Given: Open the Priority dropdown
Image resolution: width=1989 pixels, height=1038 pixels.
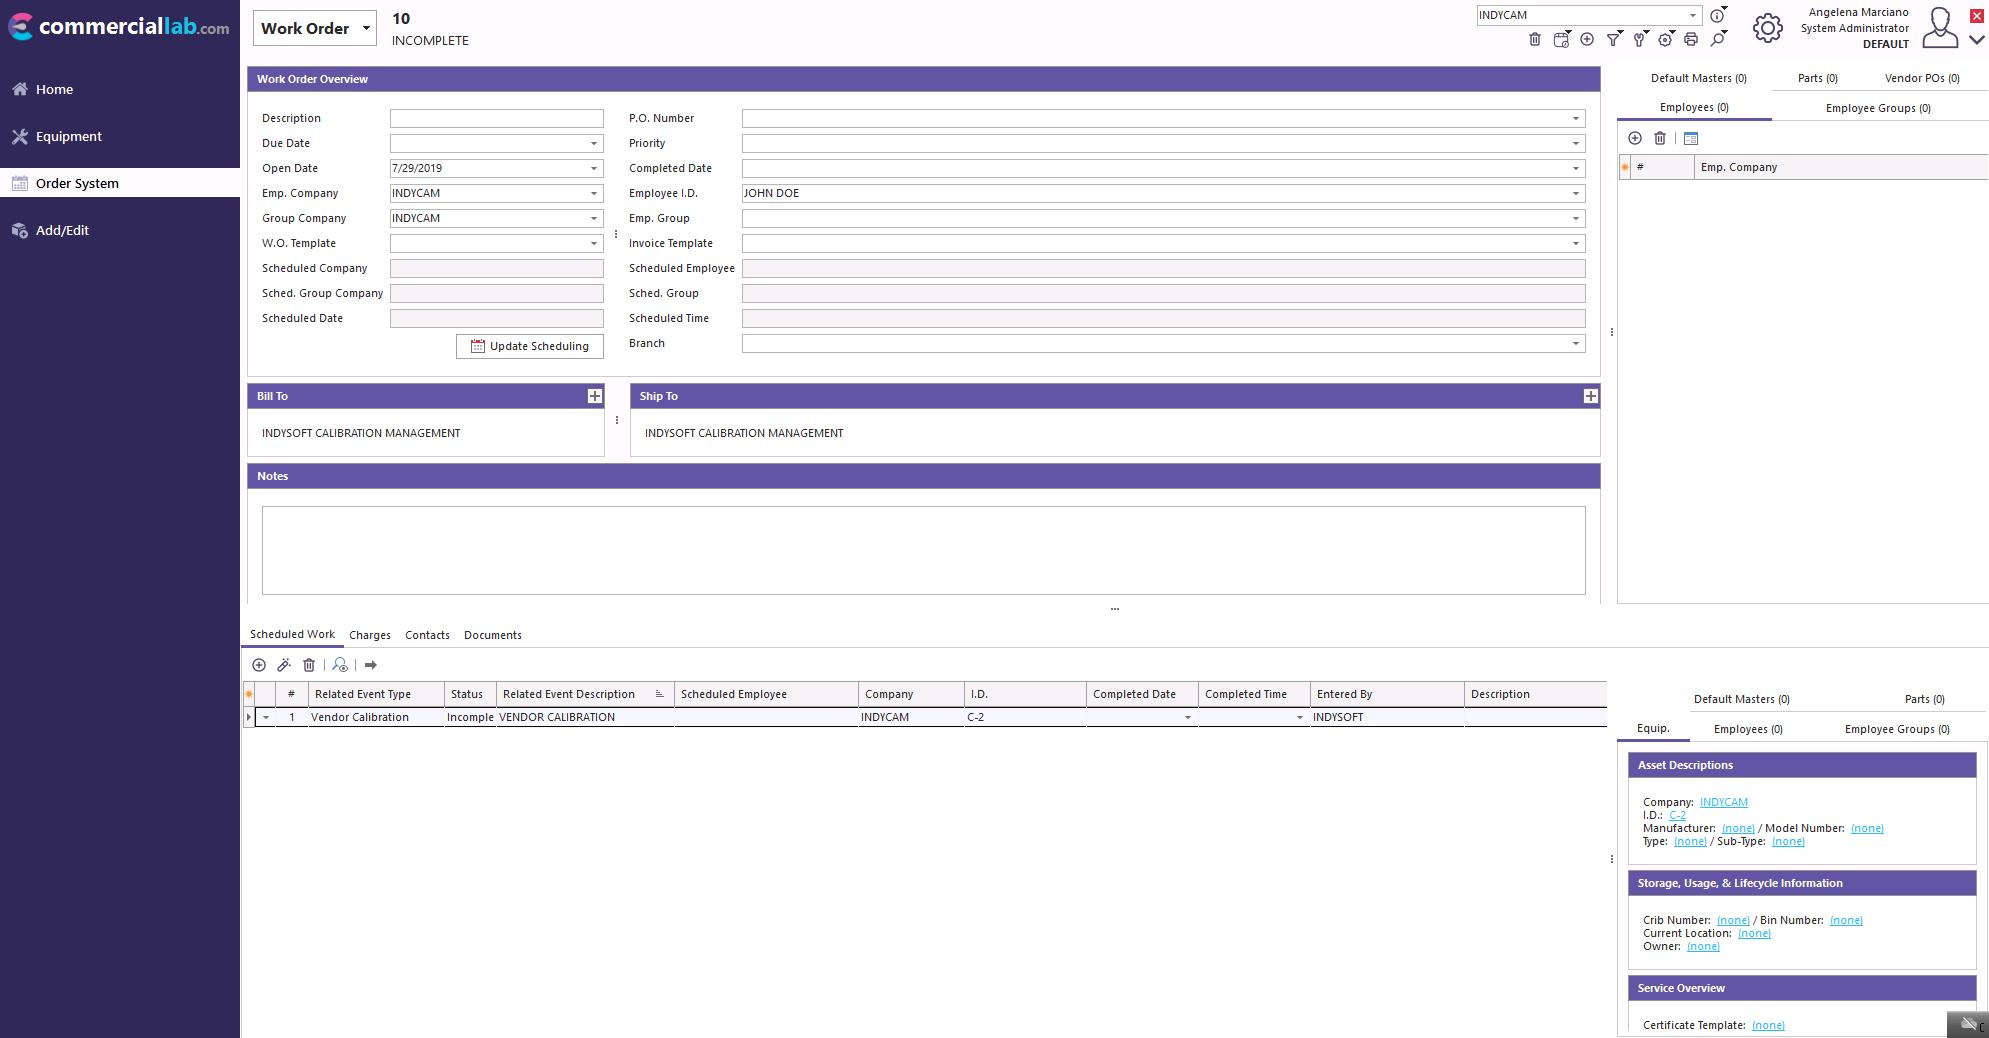Looking at the screenshot, I should 1575,143.
